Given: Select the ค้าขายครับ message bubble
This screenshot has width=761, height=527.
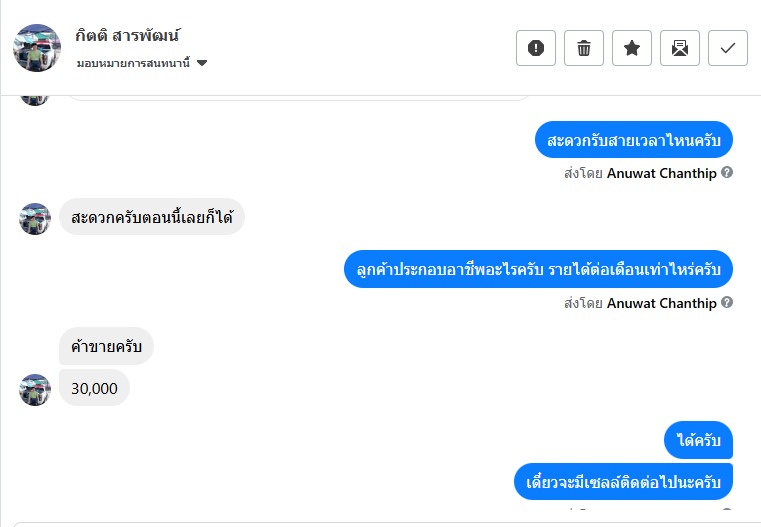Looking at the screenshot, I should click(106, 346).
